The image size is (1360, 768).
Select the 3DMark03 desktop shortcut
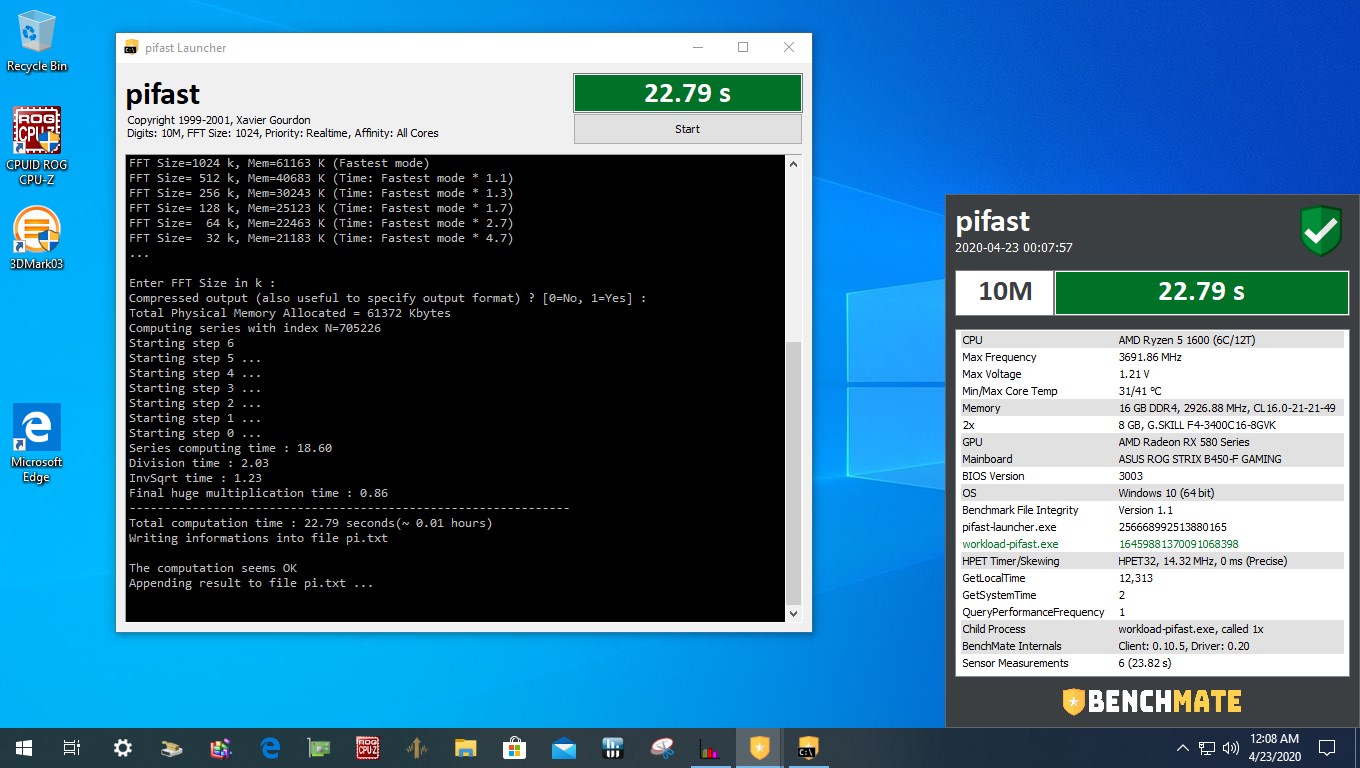pyautogui.click(x=37, y=238)
